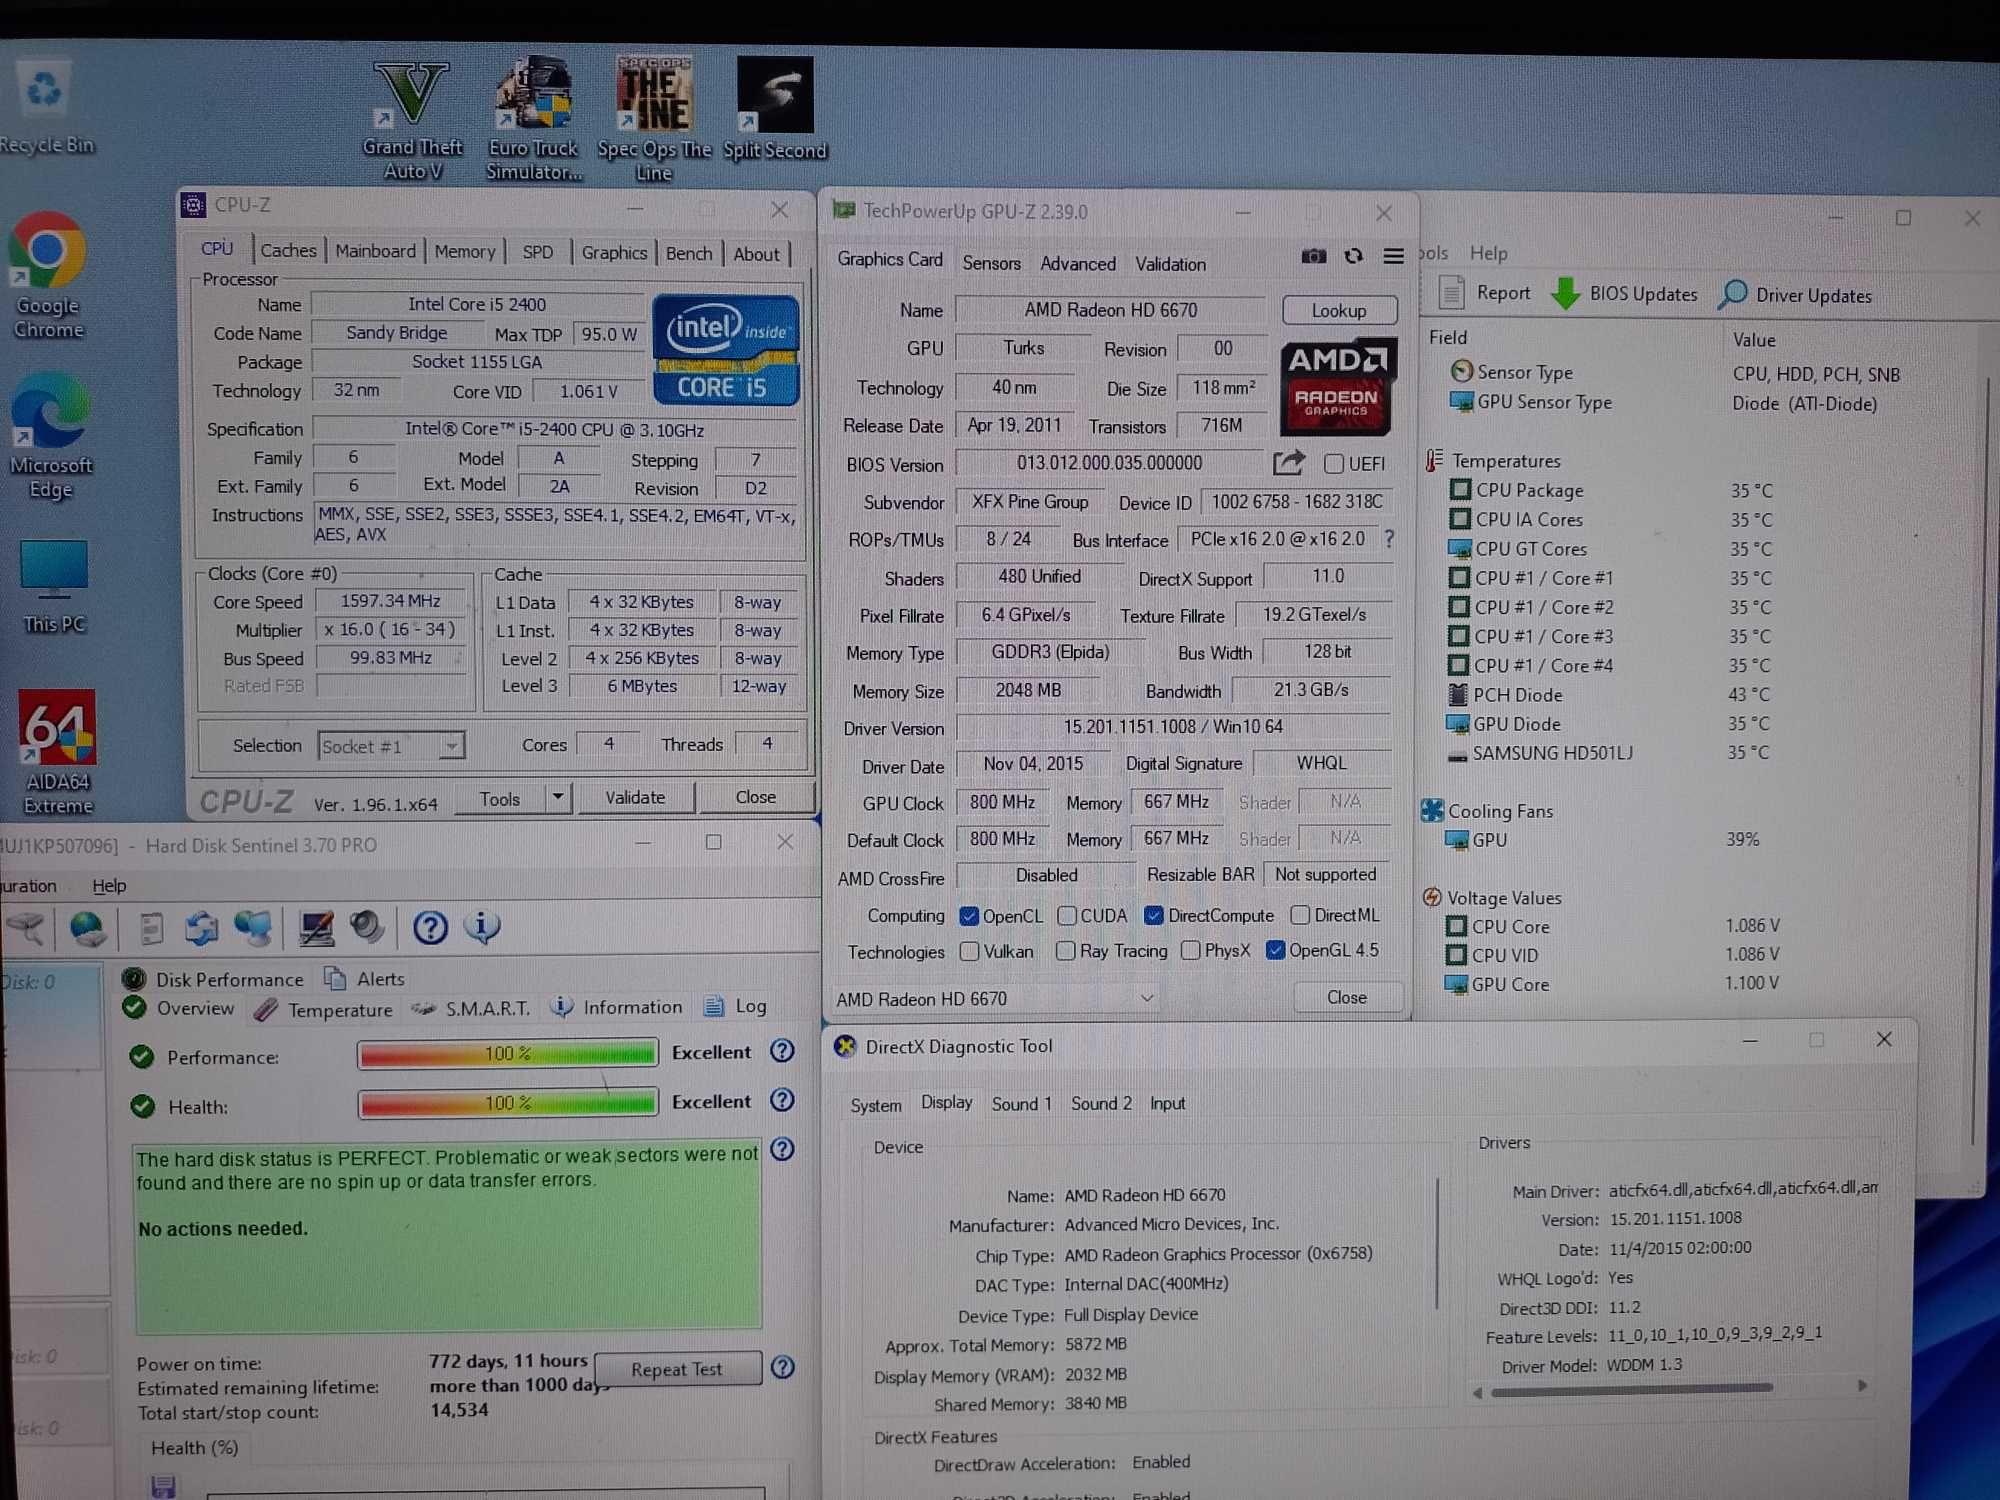Image resolution: width=2000 pixels, height=1500 pixels.
Task: Open the Split Second shortcut
Action: (775, 110)
